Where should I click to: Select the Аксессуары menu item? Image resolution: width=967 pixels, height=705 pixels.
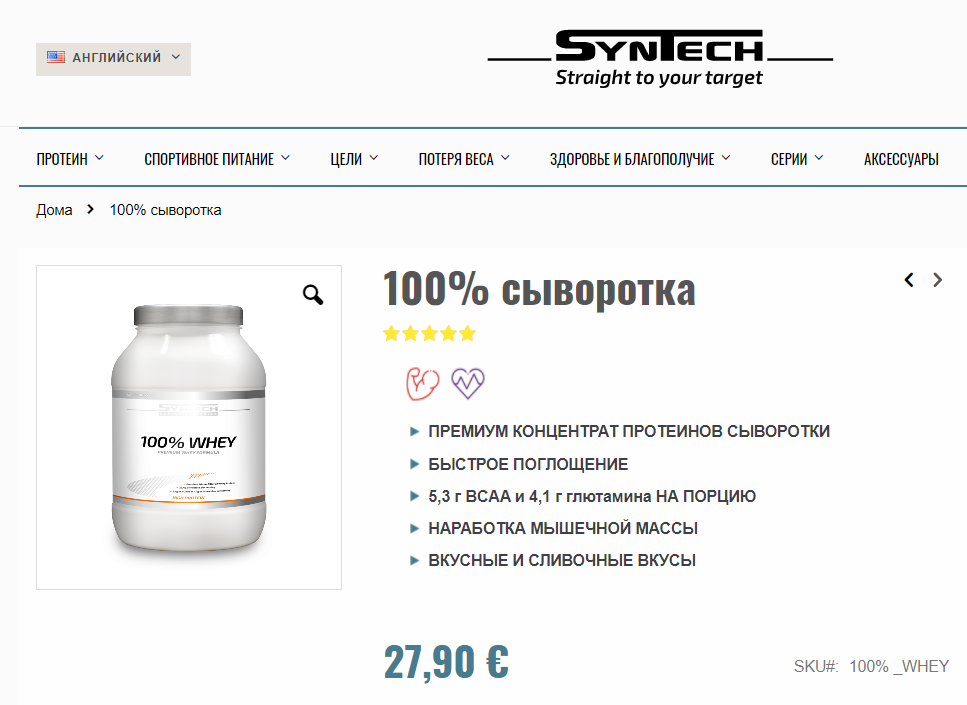[x=901, y=159]
